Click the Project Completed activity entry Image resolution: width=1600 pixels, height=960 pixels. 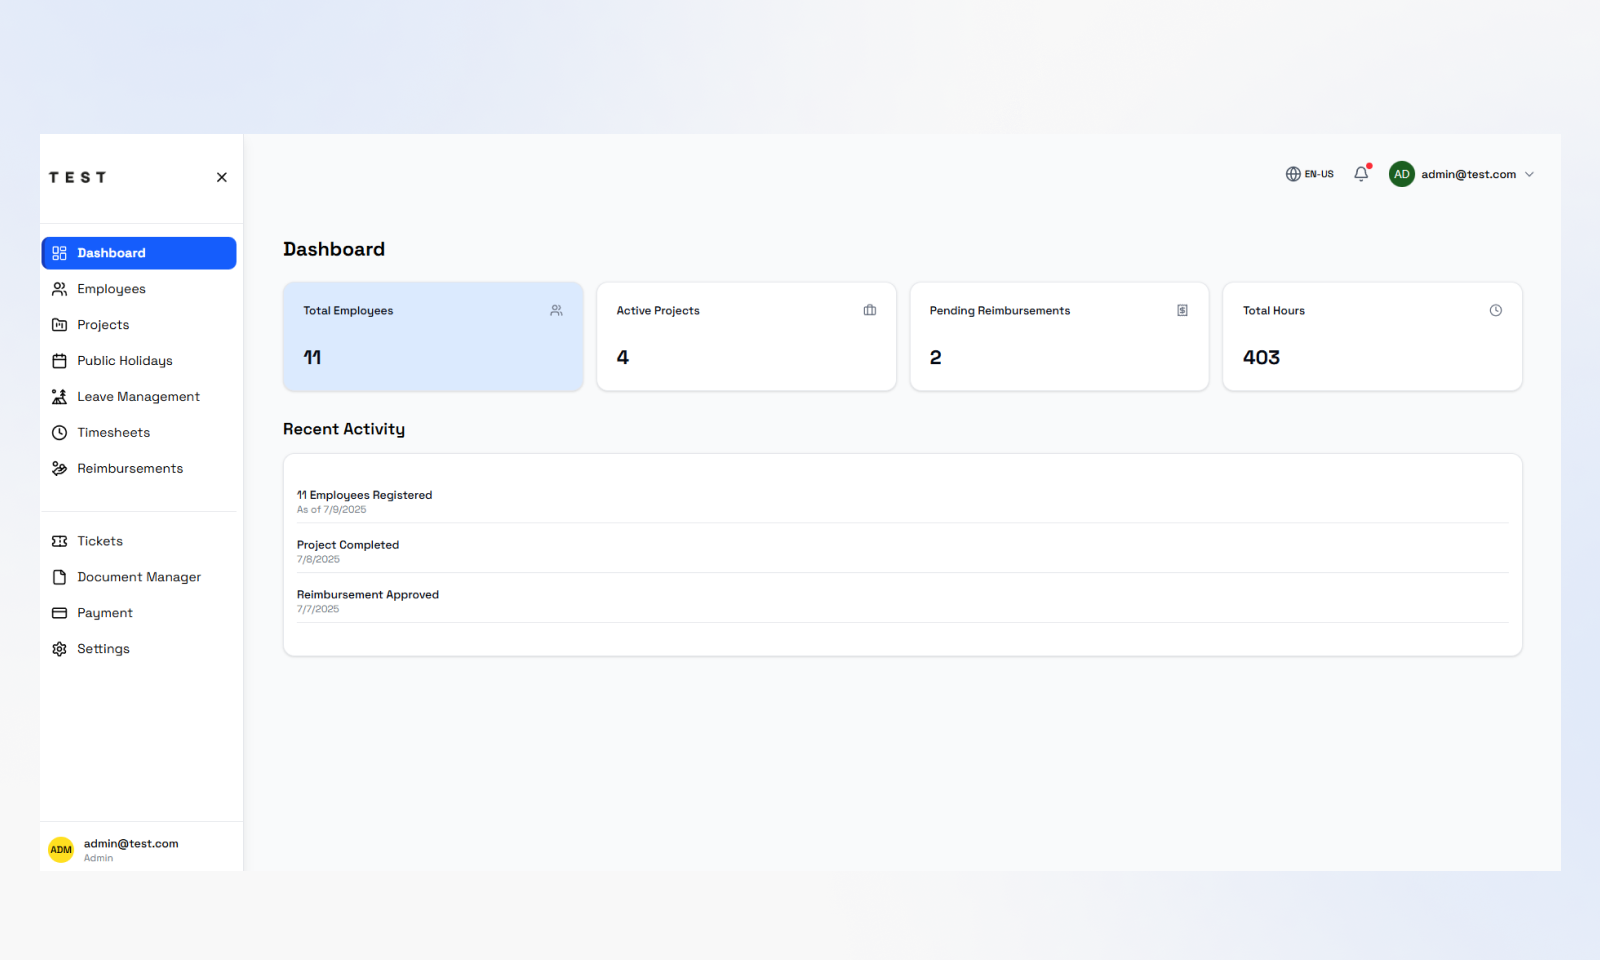point(348,545)
